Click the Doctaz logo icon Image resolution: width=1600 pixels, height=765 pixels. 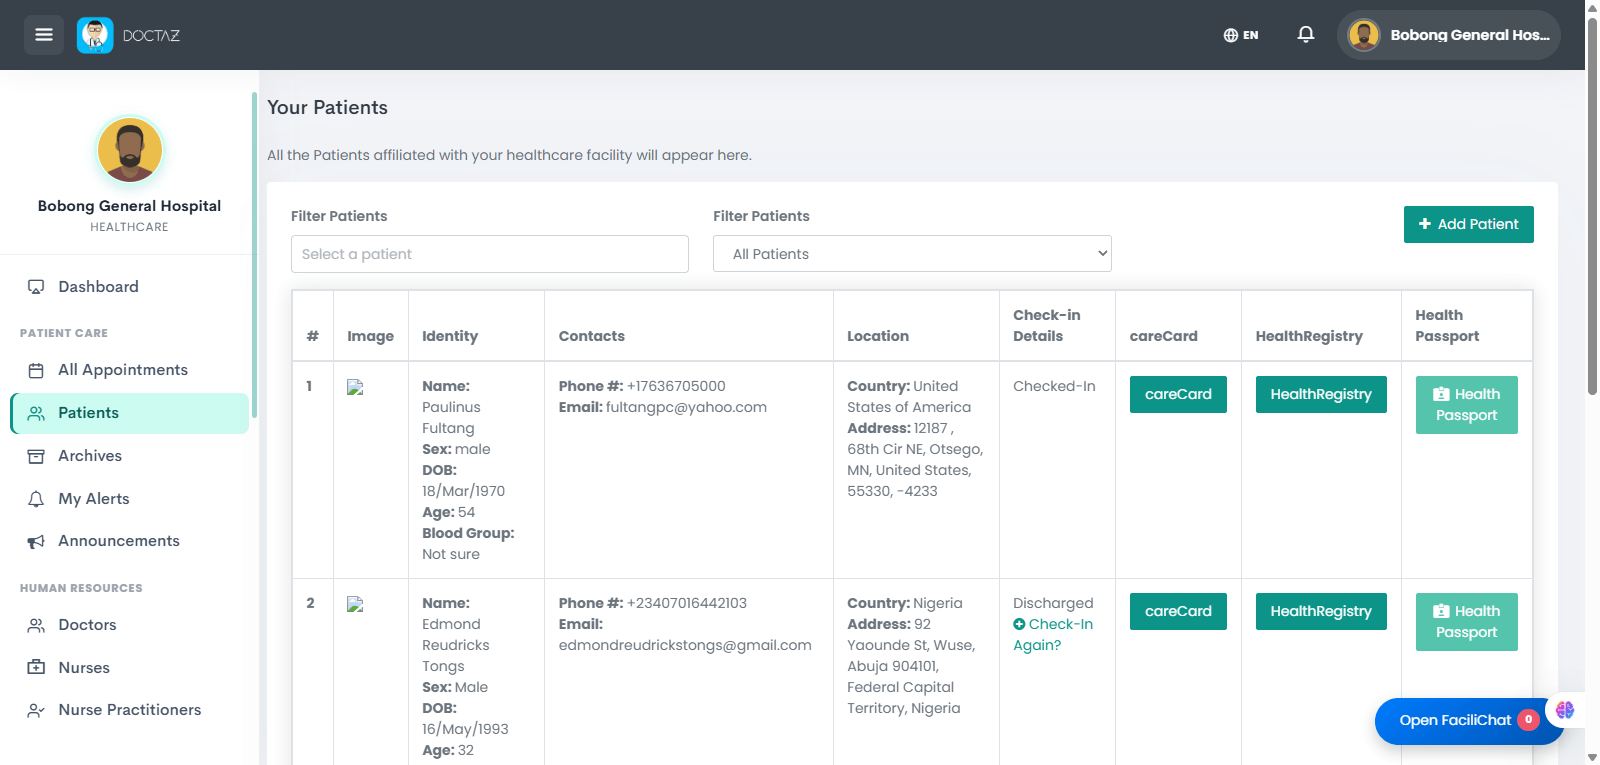(95, 35)
